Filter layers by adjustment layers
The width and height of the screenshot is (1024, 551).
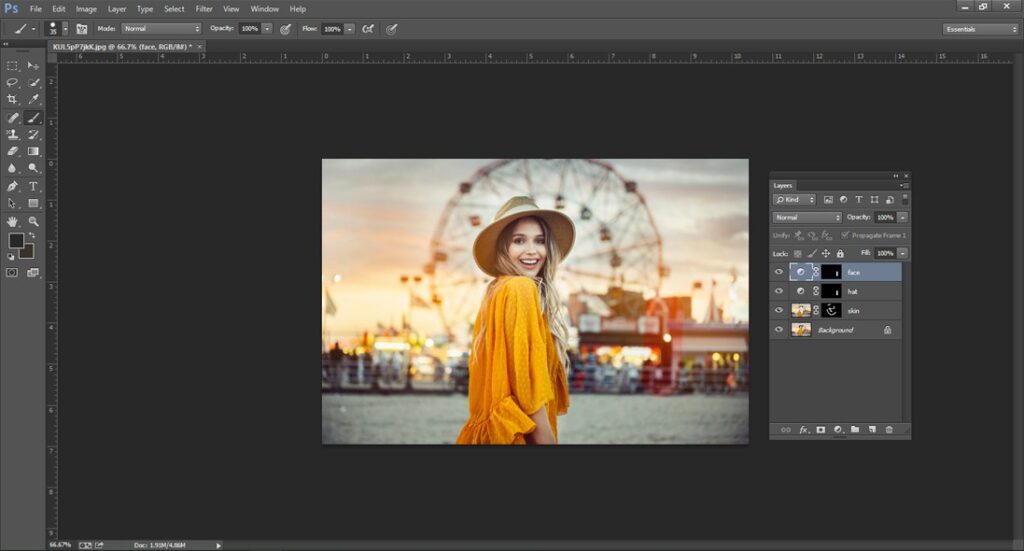point(843,200)
